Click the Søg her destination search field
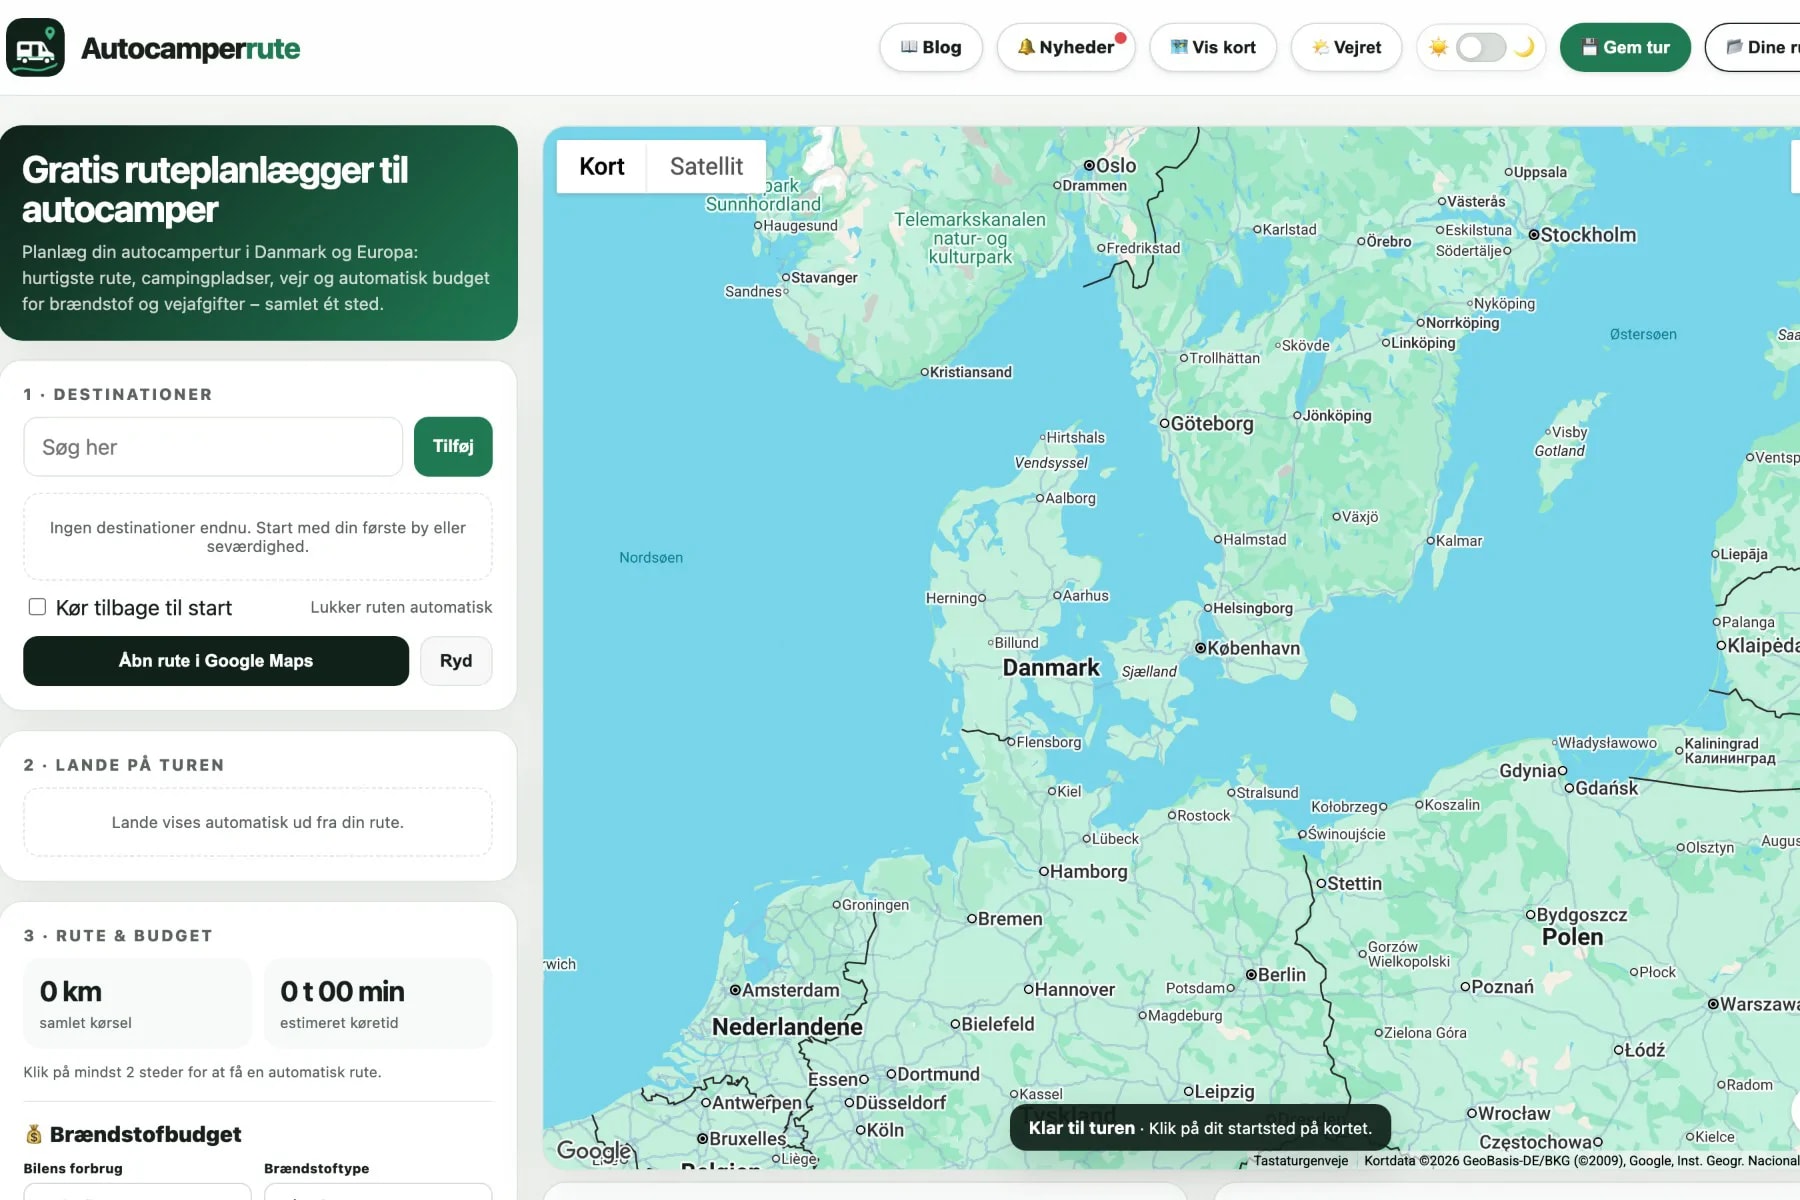This screenshot has height=1200, width=1800. coord(213,447)
